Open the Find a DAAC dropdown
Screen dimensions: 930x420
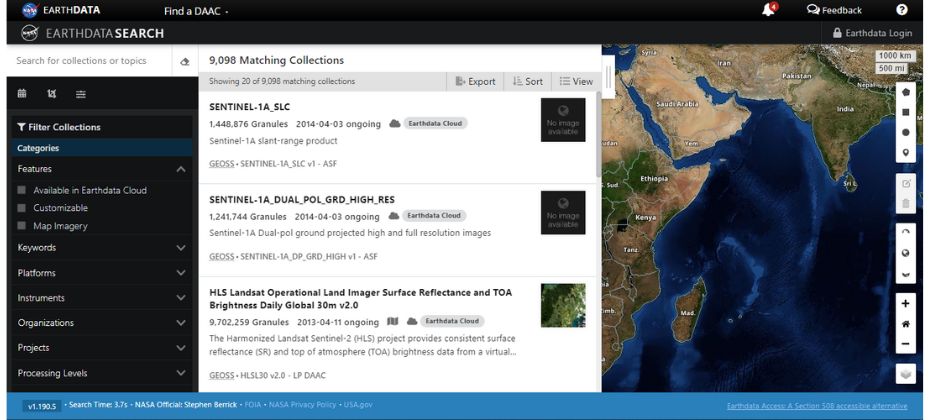196,11
